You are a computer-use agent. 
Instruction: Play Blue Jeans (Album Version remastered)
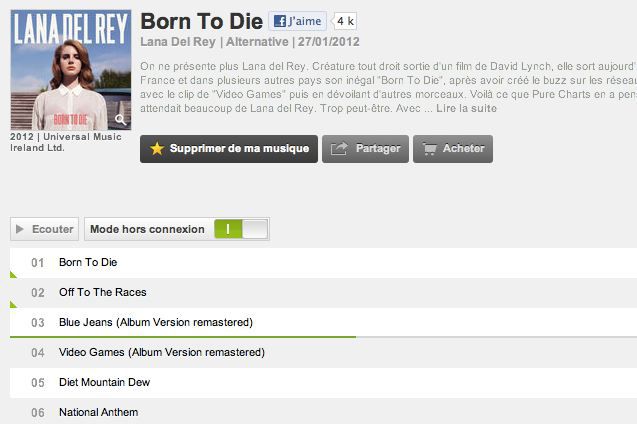(x=155, y=322)
